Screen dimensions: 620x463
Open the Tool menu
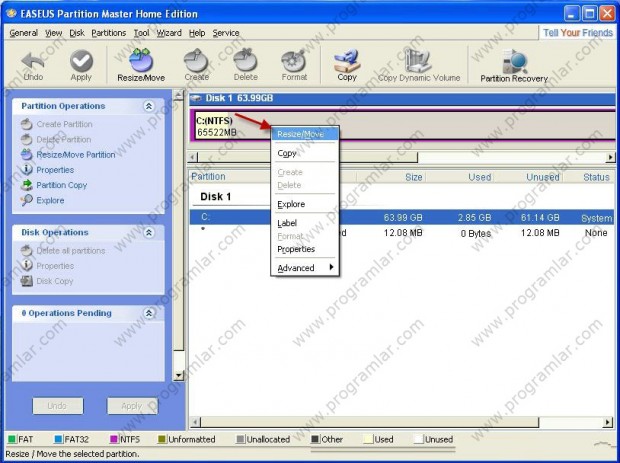pos(142,33)
